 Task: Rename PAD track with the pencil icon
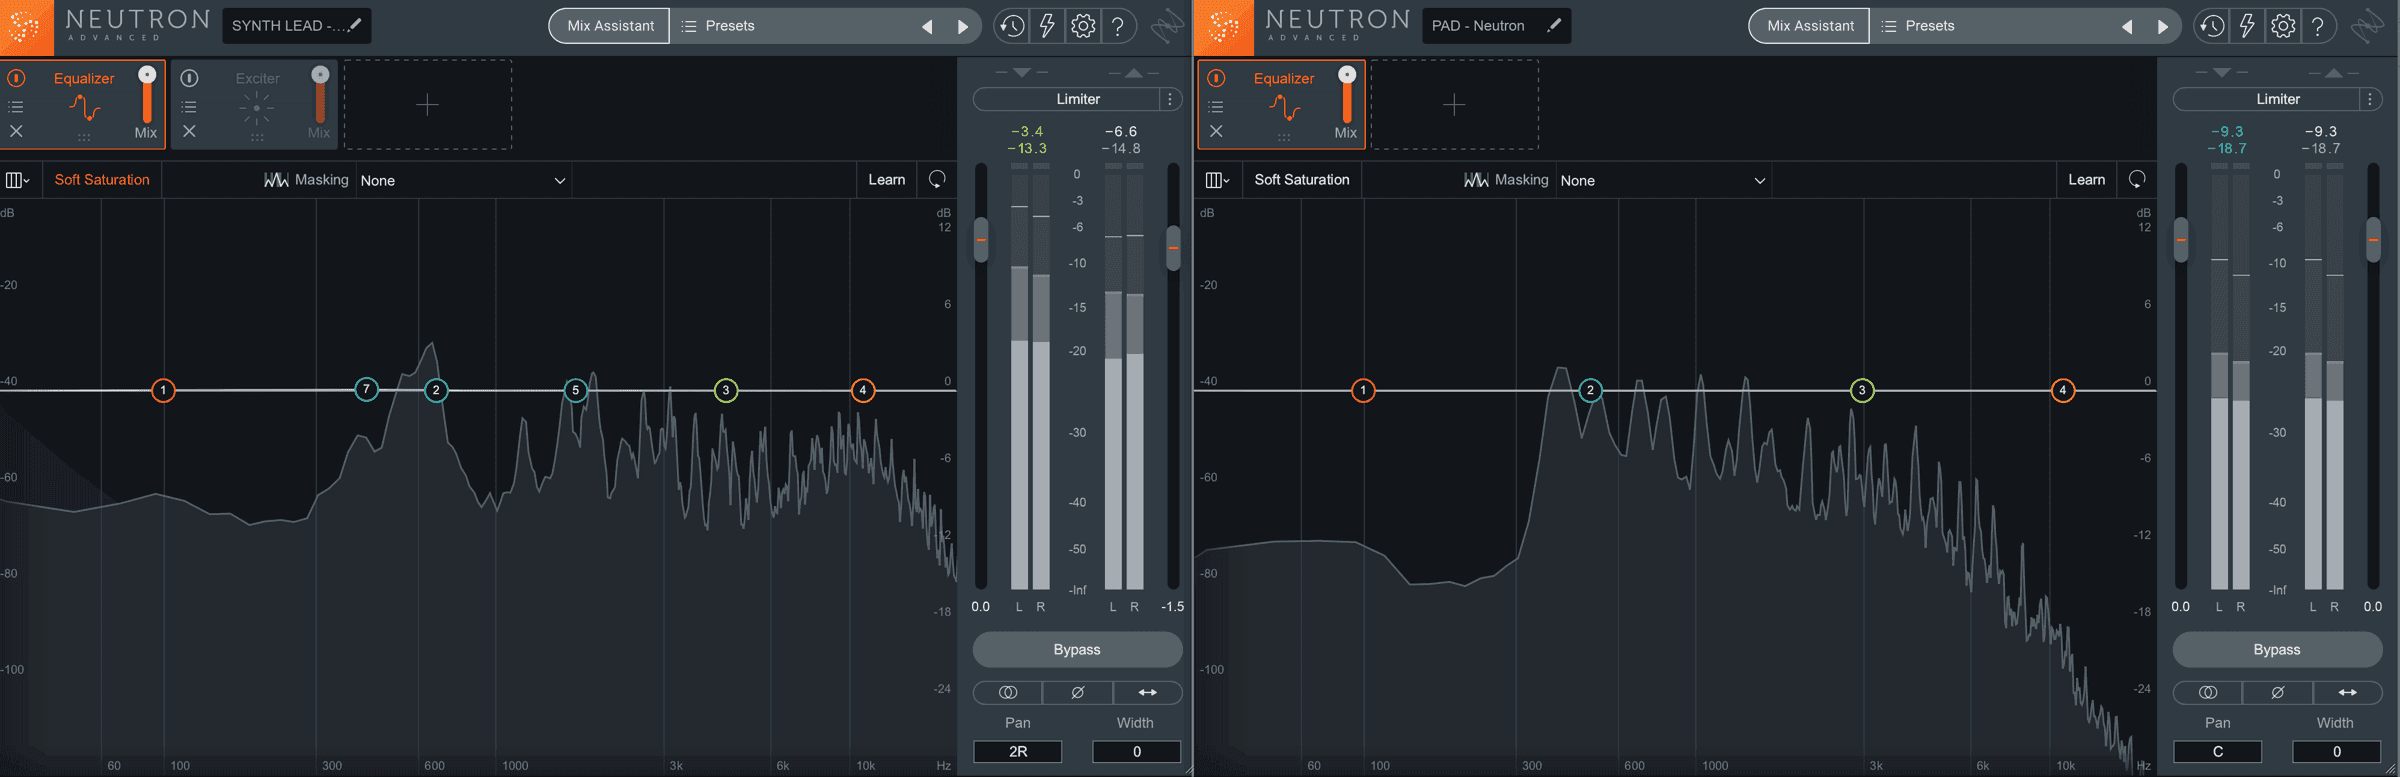click(x=1554, y=25)
